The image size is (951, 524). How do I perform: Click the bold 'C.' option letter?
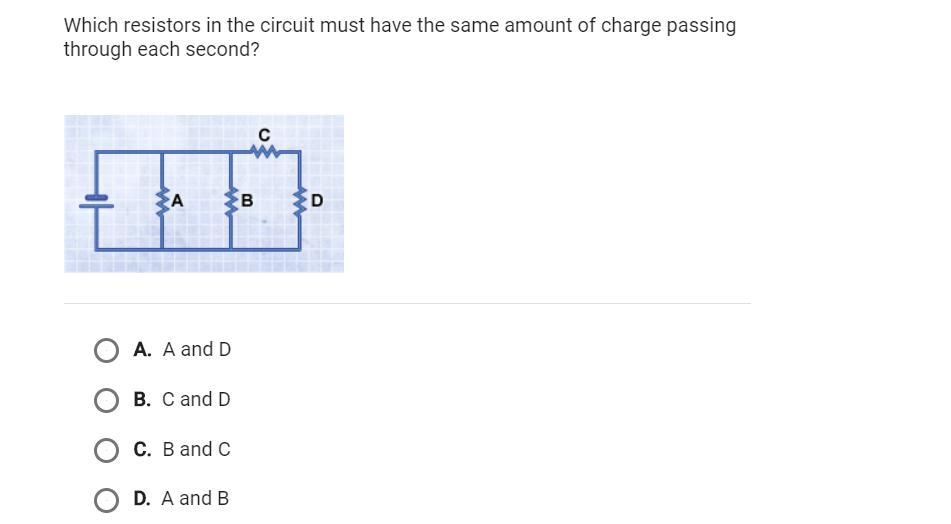(x=142, y=450)
